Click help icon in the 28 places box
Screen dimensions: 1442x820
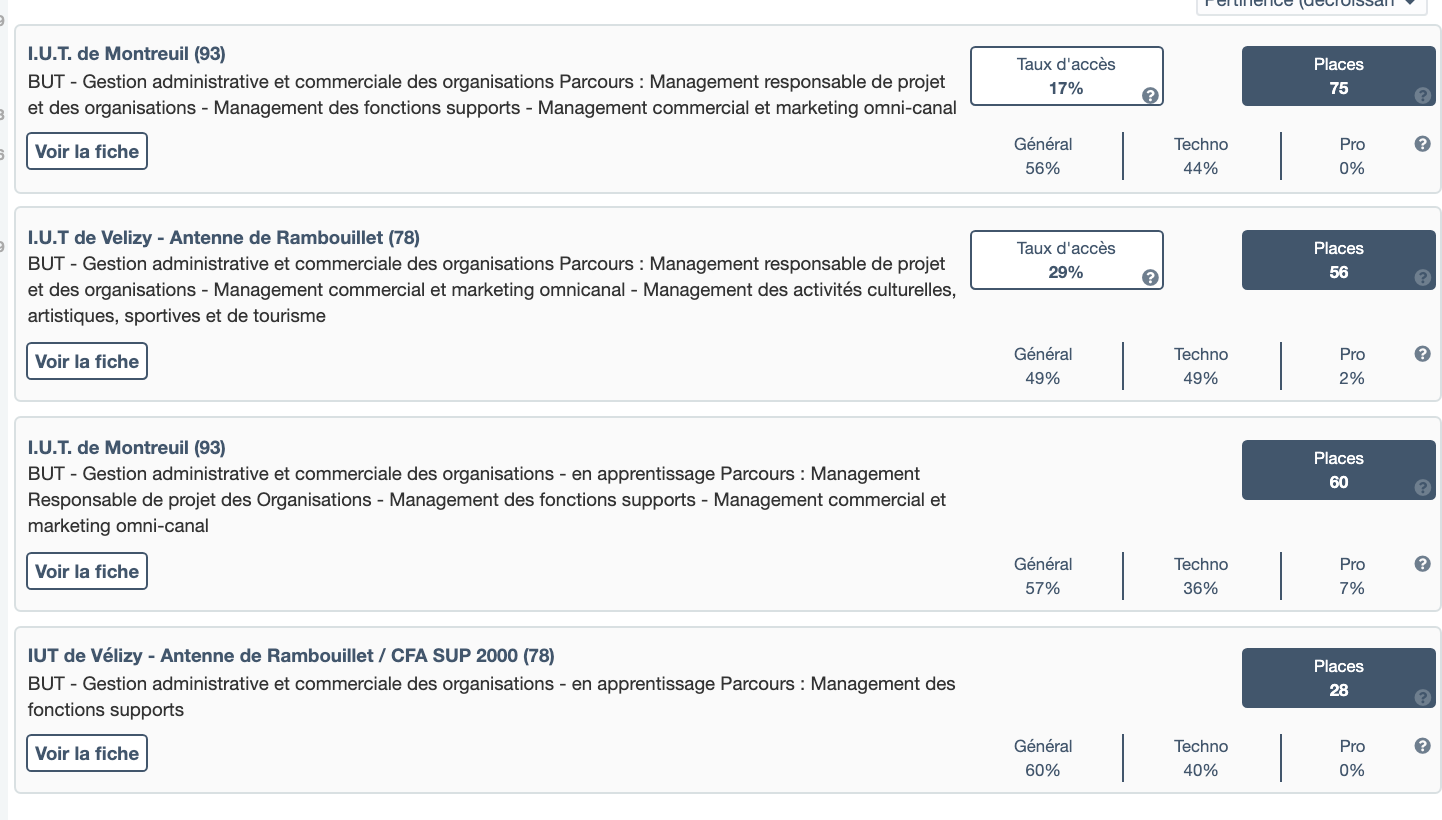tap(1423, 698)
